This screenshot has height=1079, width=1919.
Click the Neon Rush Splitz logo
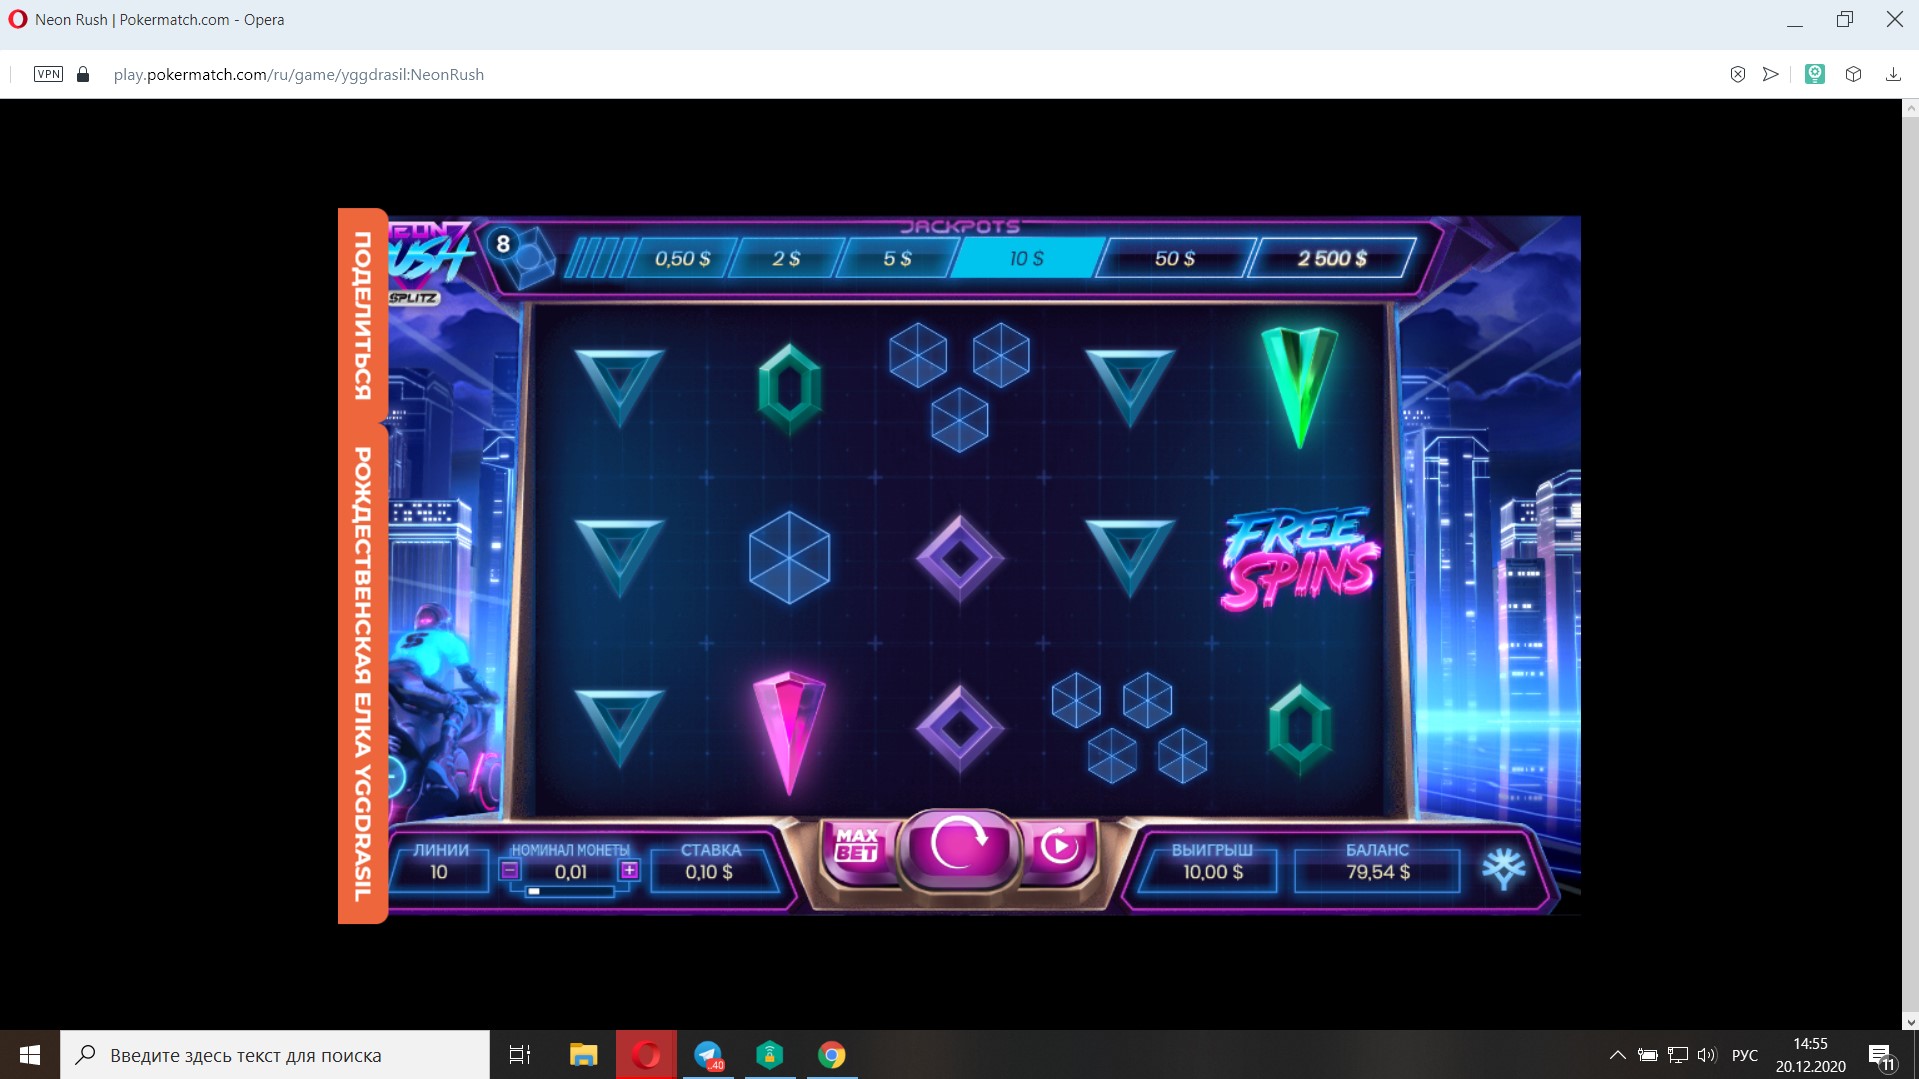[428, 262]
